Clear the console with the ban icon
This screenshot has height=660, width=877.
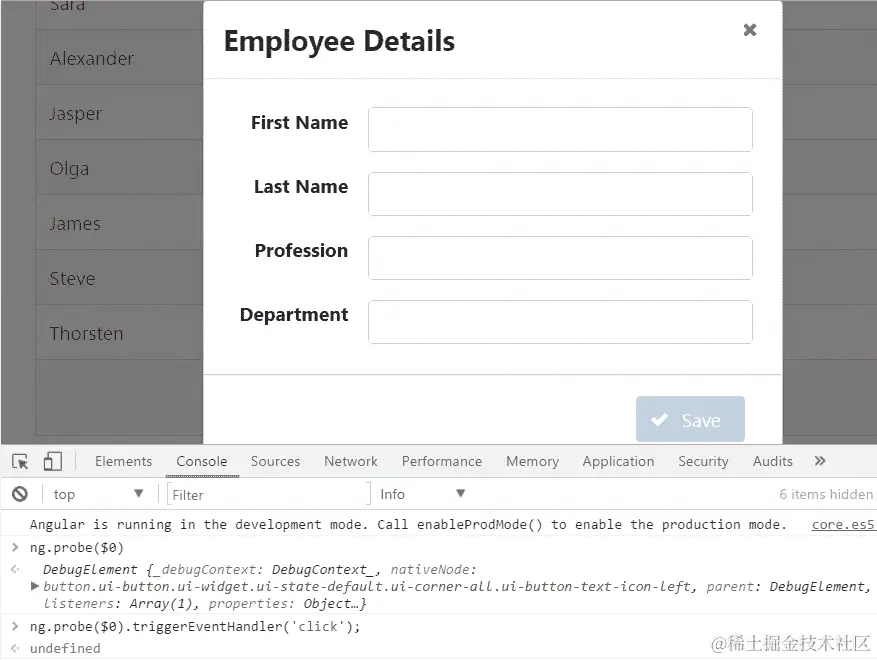point(20,494)
